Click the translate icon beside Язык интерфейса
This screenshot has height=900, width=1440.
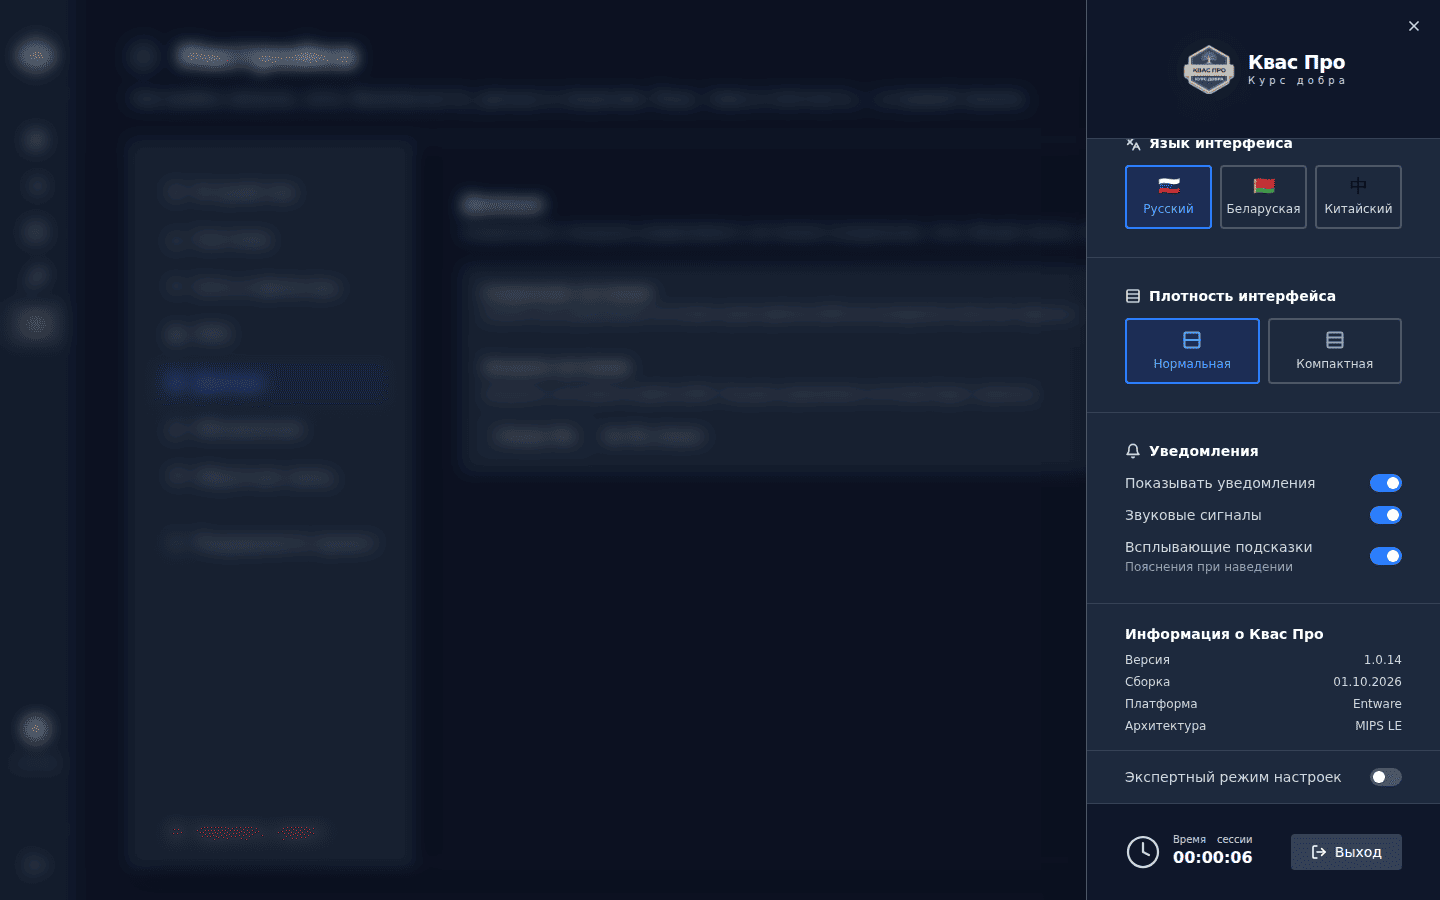(1133, 144)
